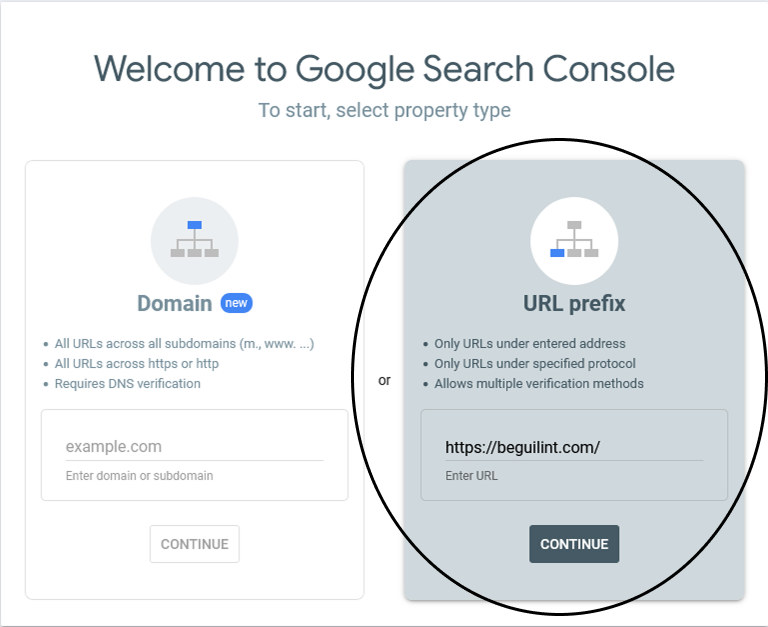Click the blue 'new' badge beside Domain
The height and width of the screenshot is (627, 768).
(236, 303)
